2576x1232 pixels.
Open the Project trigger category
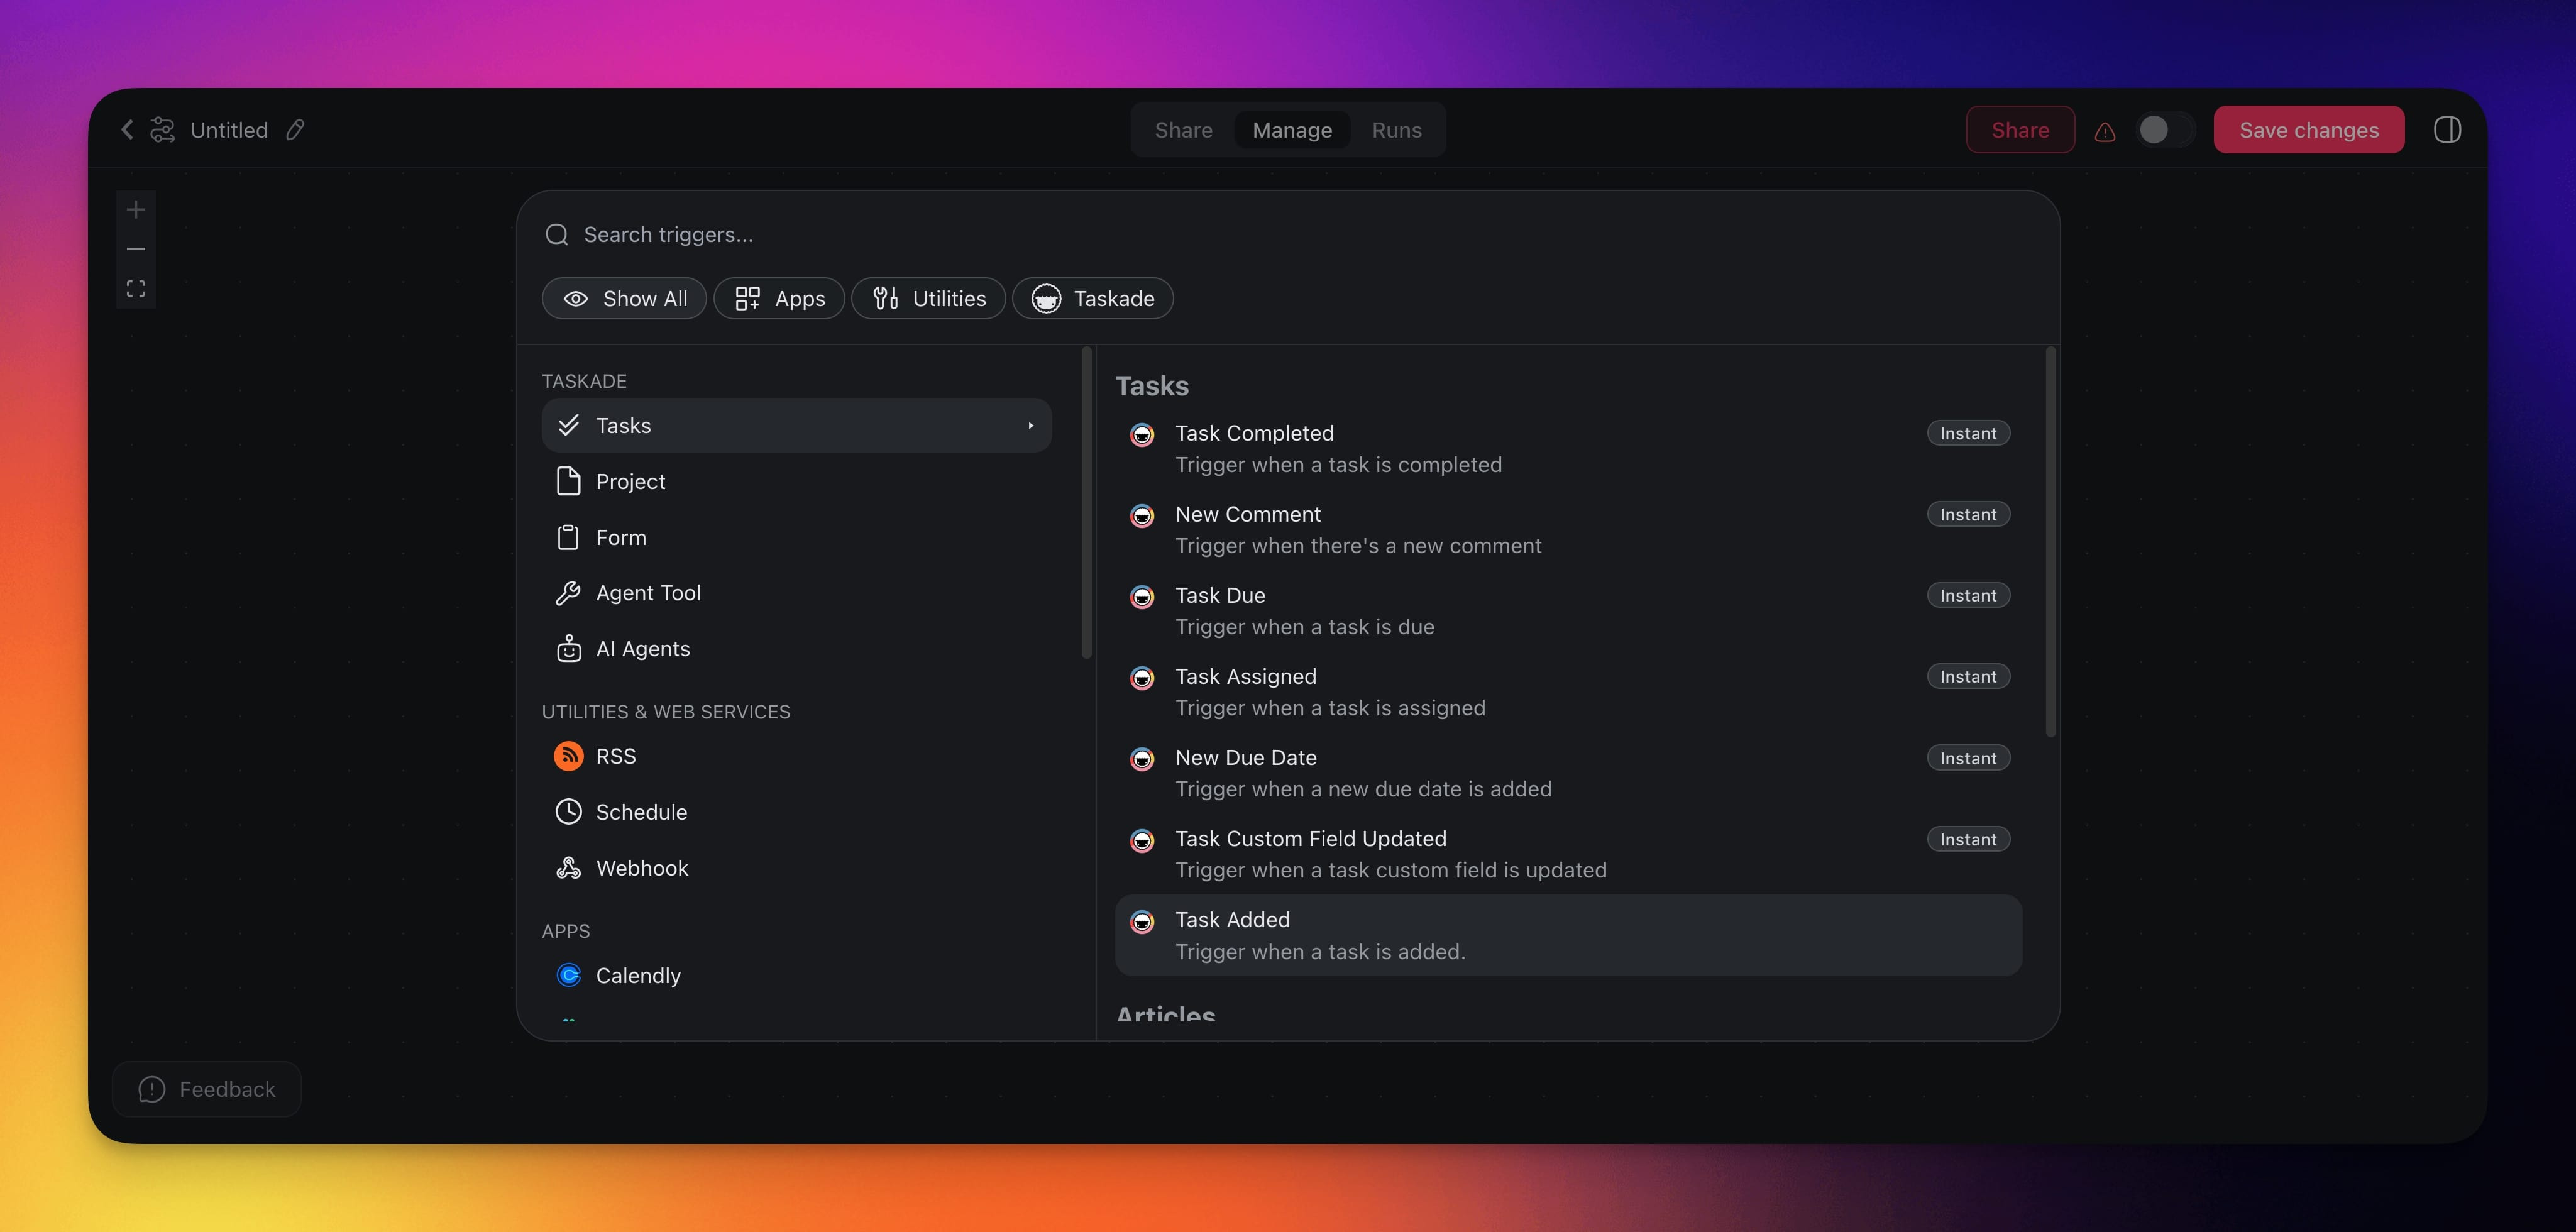[x=629, y=482]
